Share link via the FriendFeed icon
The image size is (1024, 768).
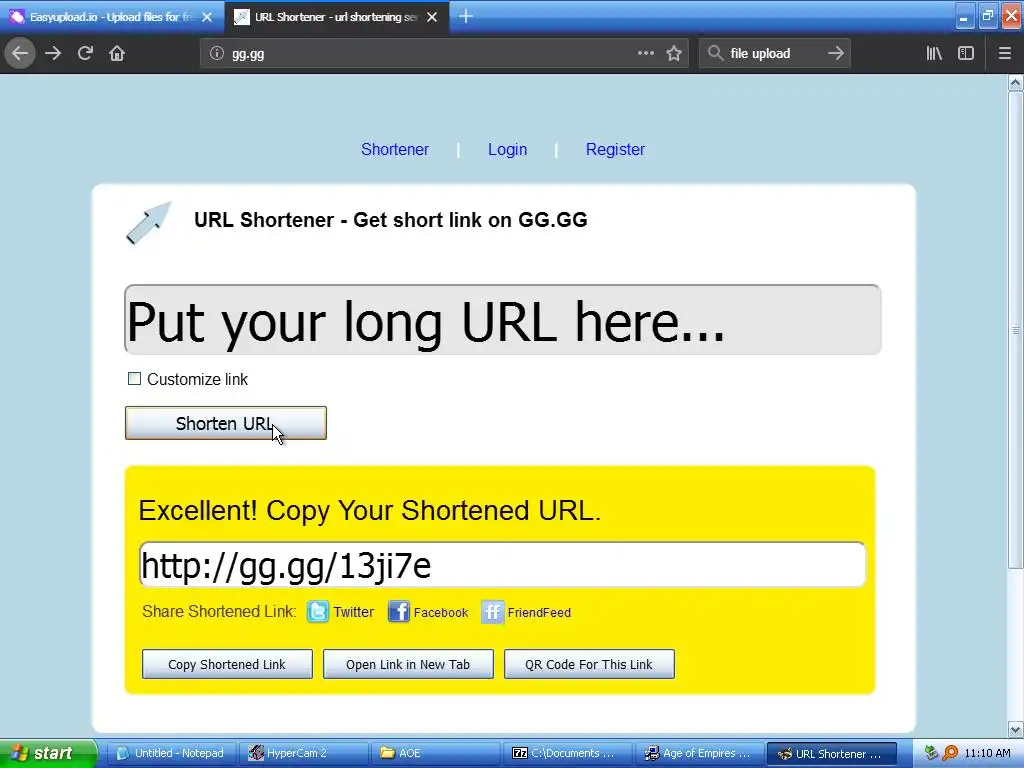click(492, 612)
